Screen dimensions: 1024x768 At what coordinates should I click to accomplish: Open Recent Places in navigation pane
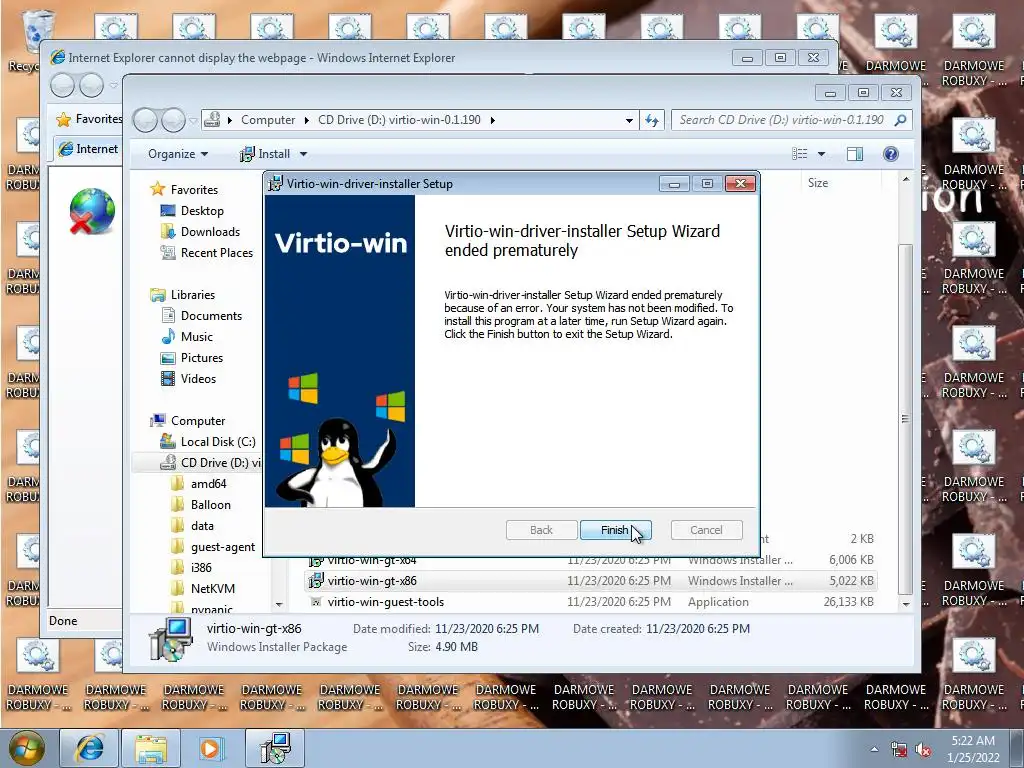216,253
